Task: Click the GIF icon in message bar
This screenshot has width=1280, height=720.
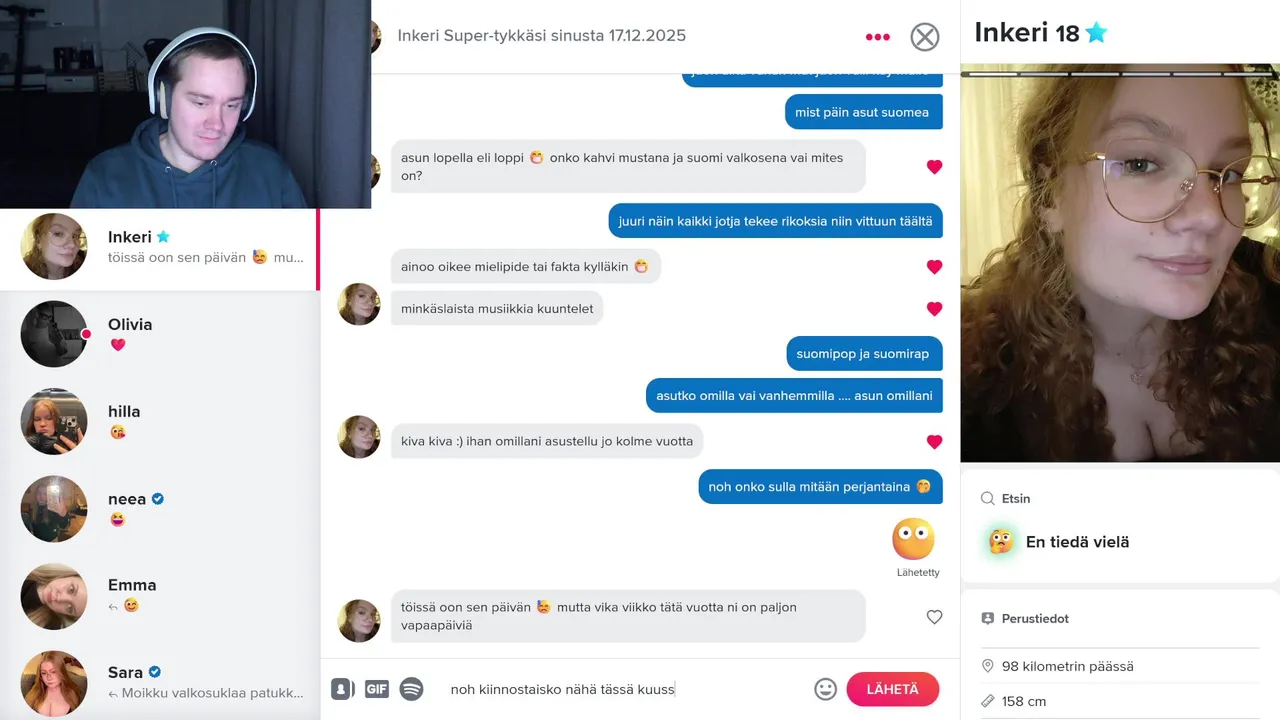Action: click(x=377, y=689)
